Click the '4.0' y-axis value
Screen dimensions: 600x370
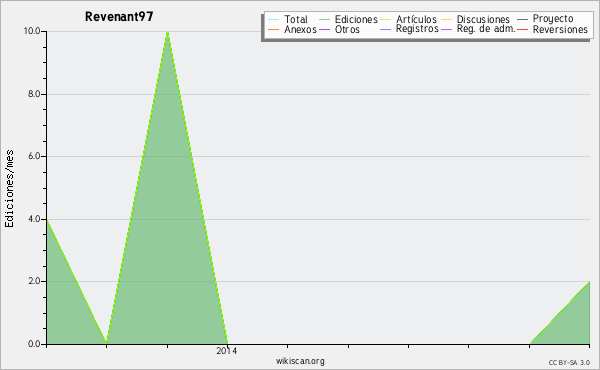point(34,219)
